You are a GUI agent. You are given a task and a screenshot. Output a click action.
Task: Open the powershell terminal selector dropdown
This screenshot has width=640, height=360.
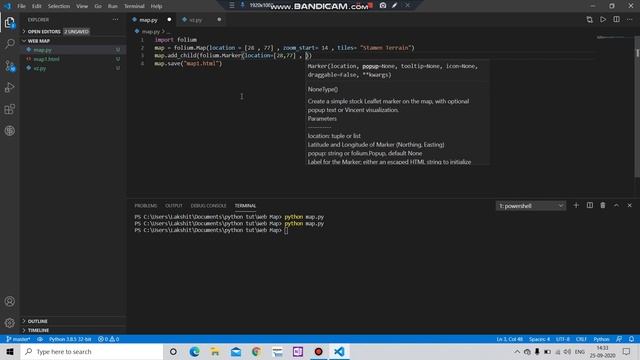531,206
